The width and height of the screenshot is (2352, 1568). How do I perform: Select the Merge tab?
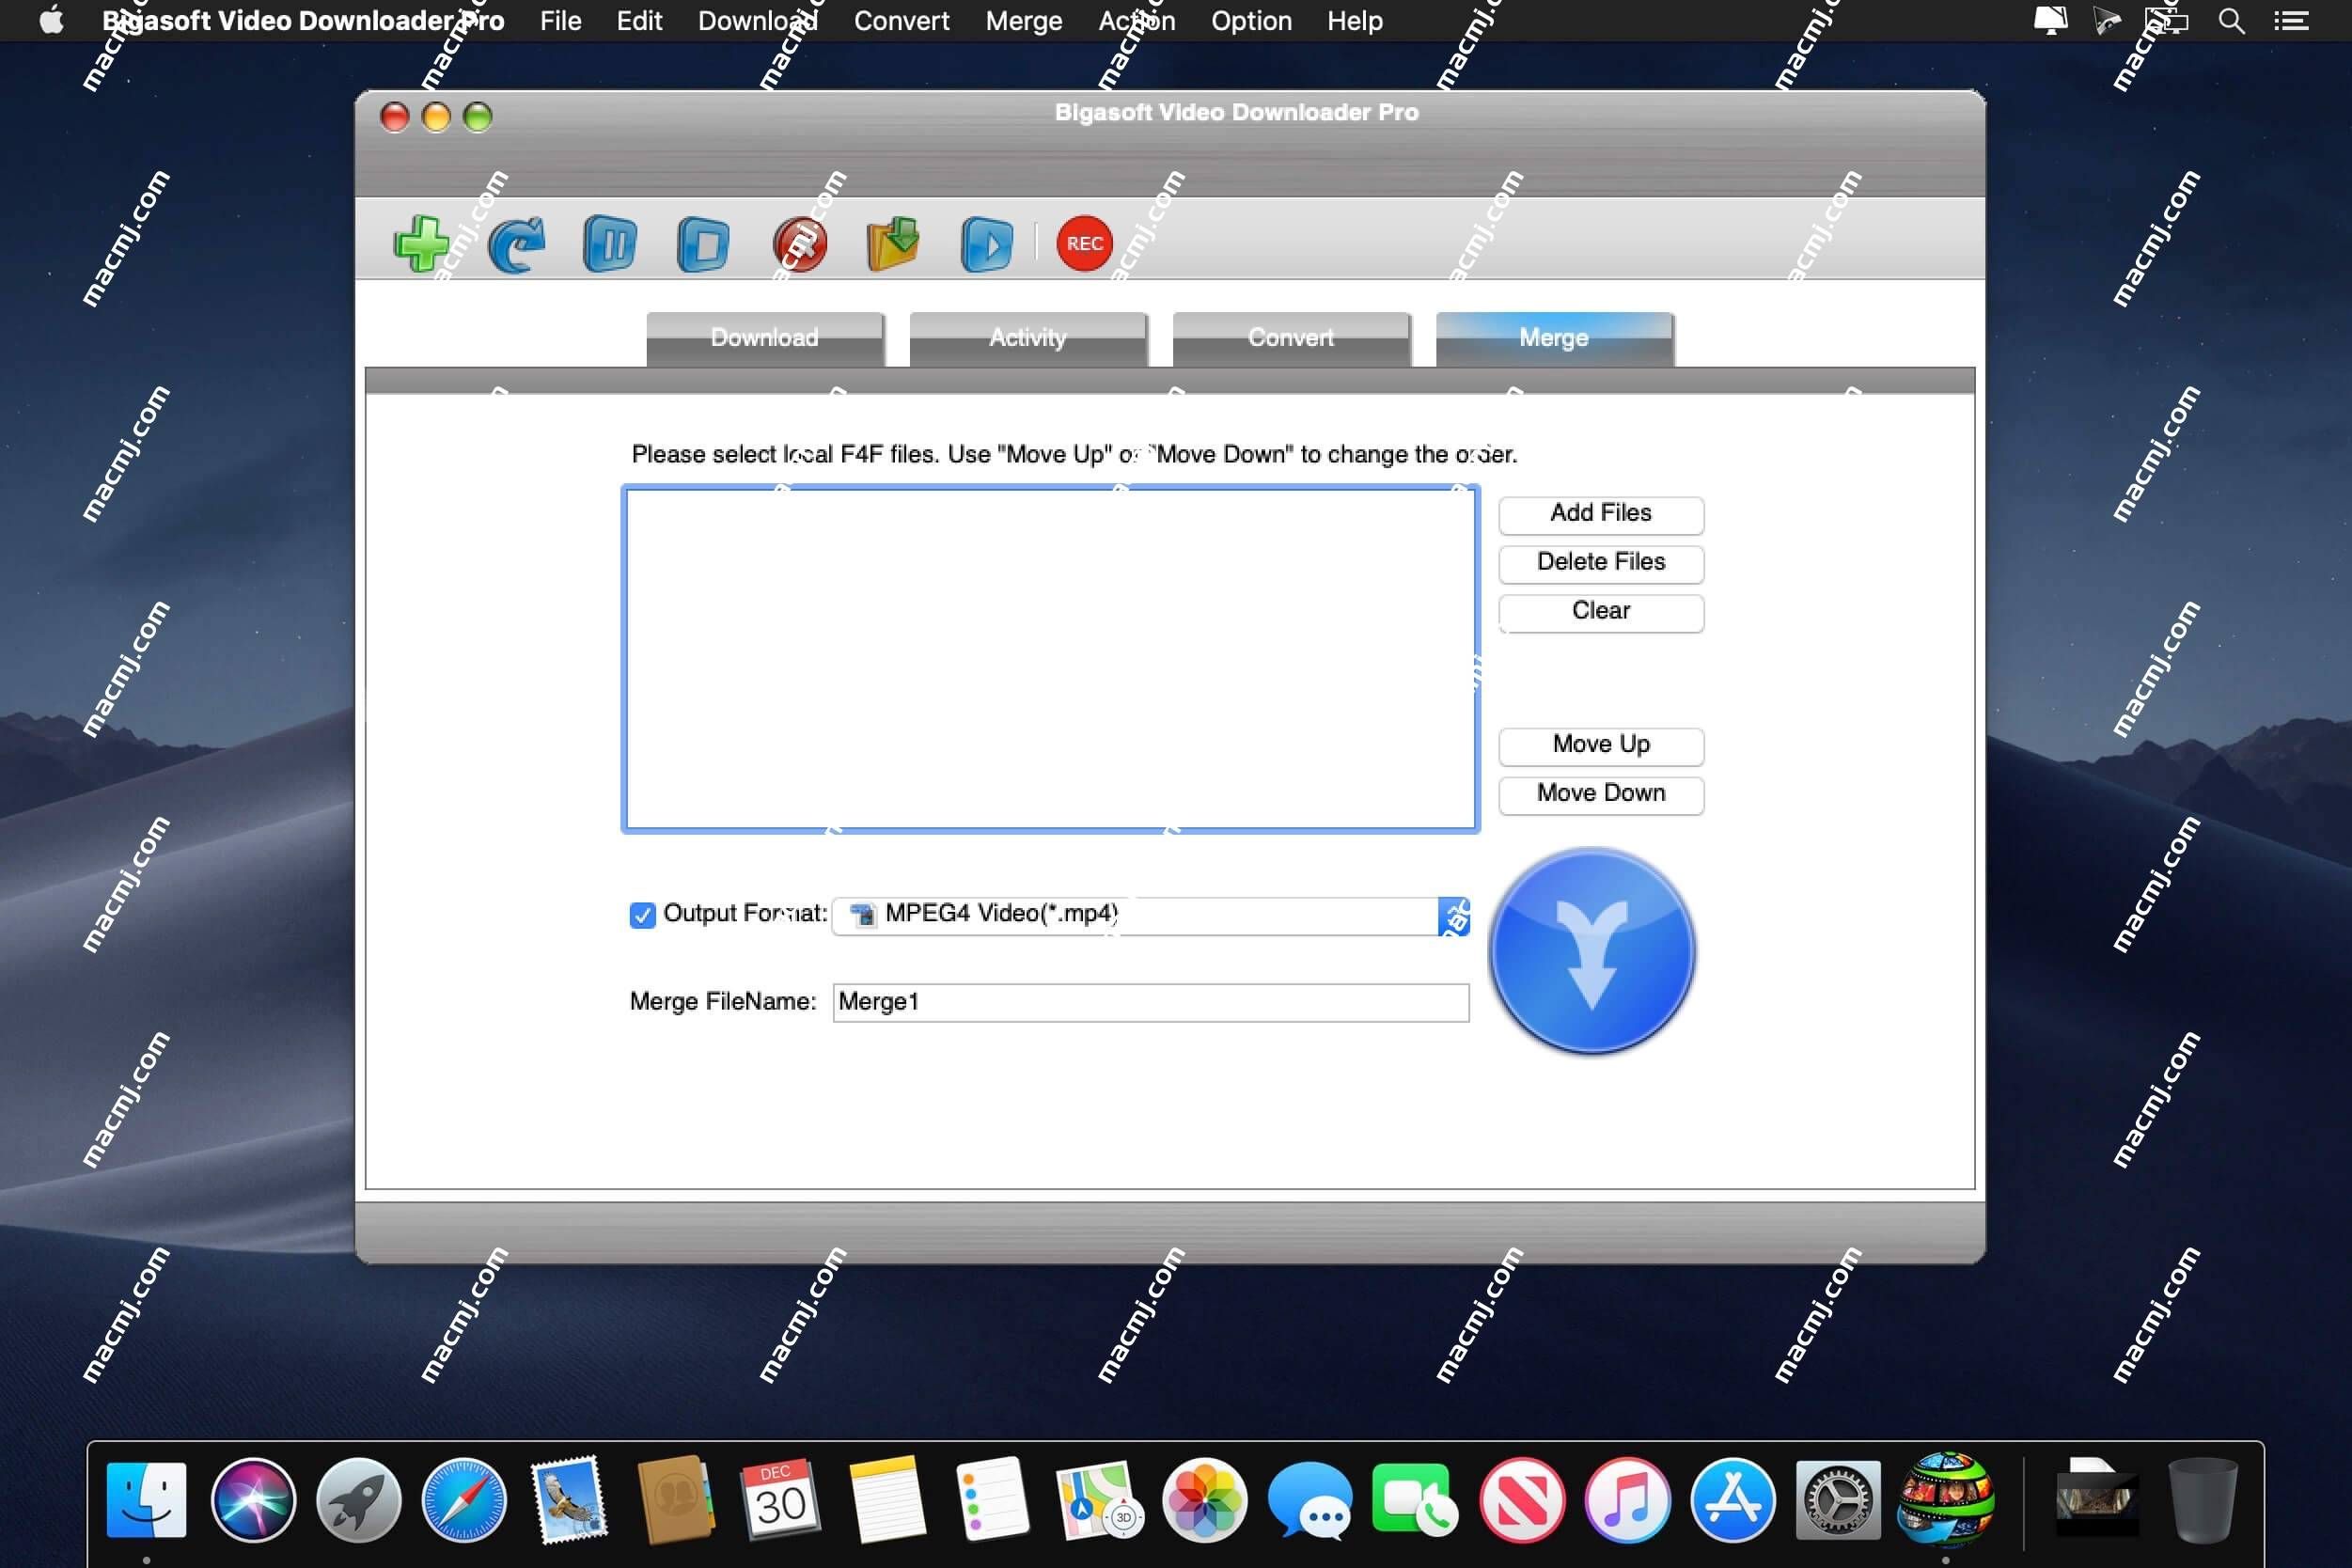pyautogui.click(x=1552, y=336)
